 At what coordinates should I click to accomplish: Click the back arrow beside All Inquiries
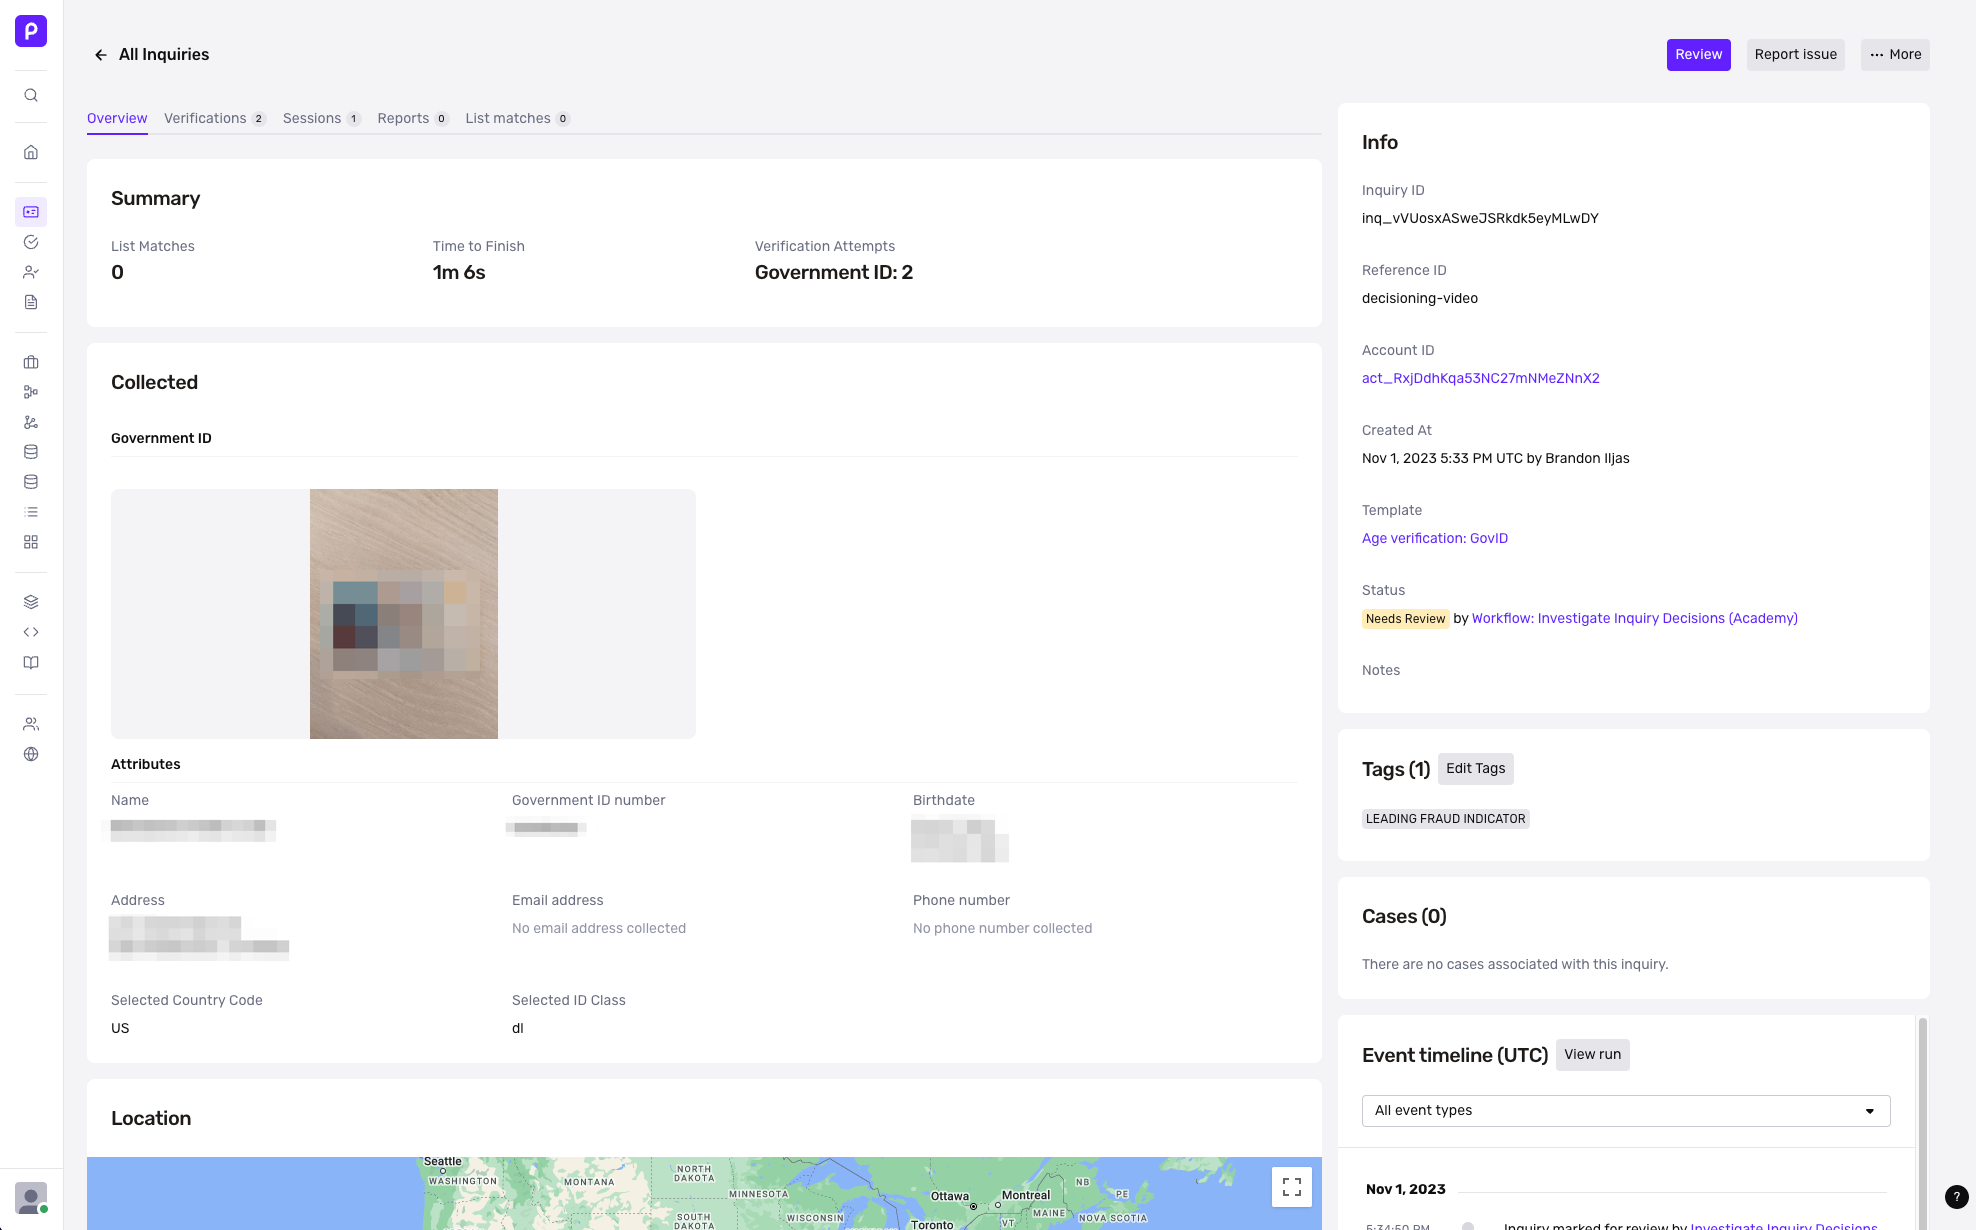100,55
